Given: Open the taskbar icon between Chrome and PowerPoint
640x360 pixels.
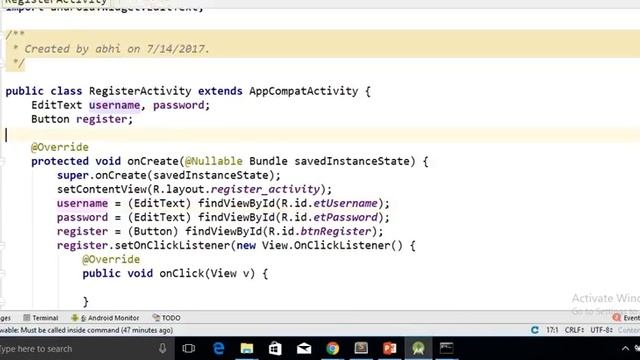Looking at the screenshot, I should (x=361, y=348).
